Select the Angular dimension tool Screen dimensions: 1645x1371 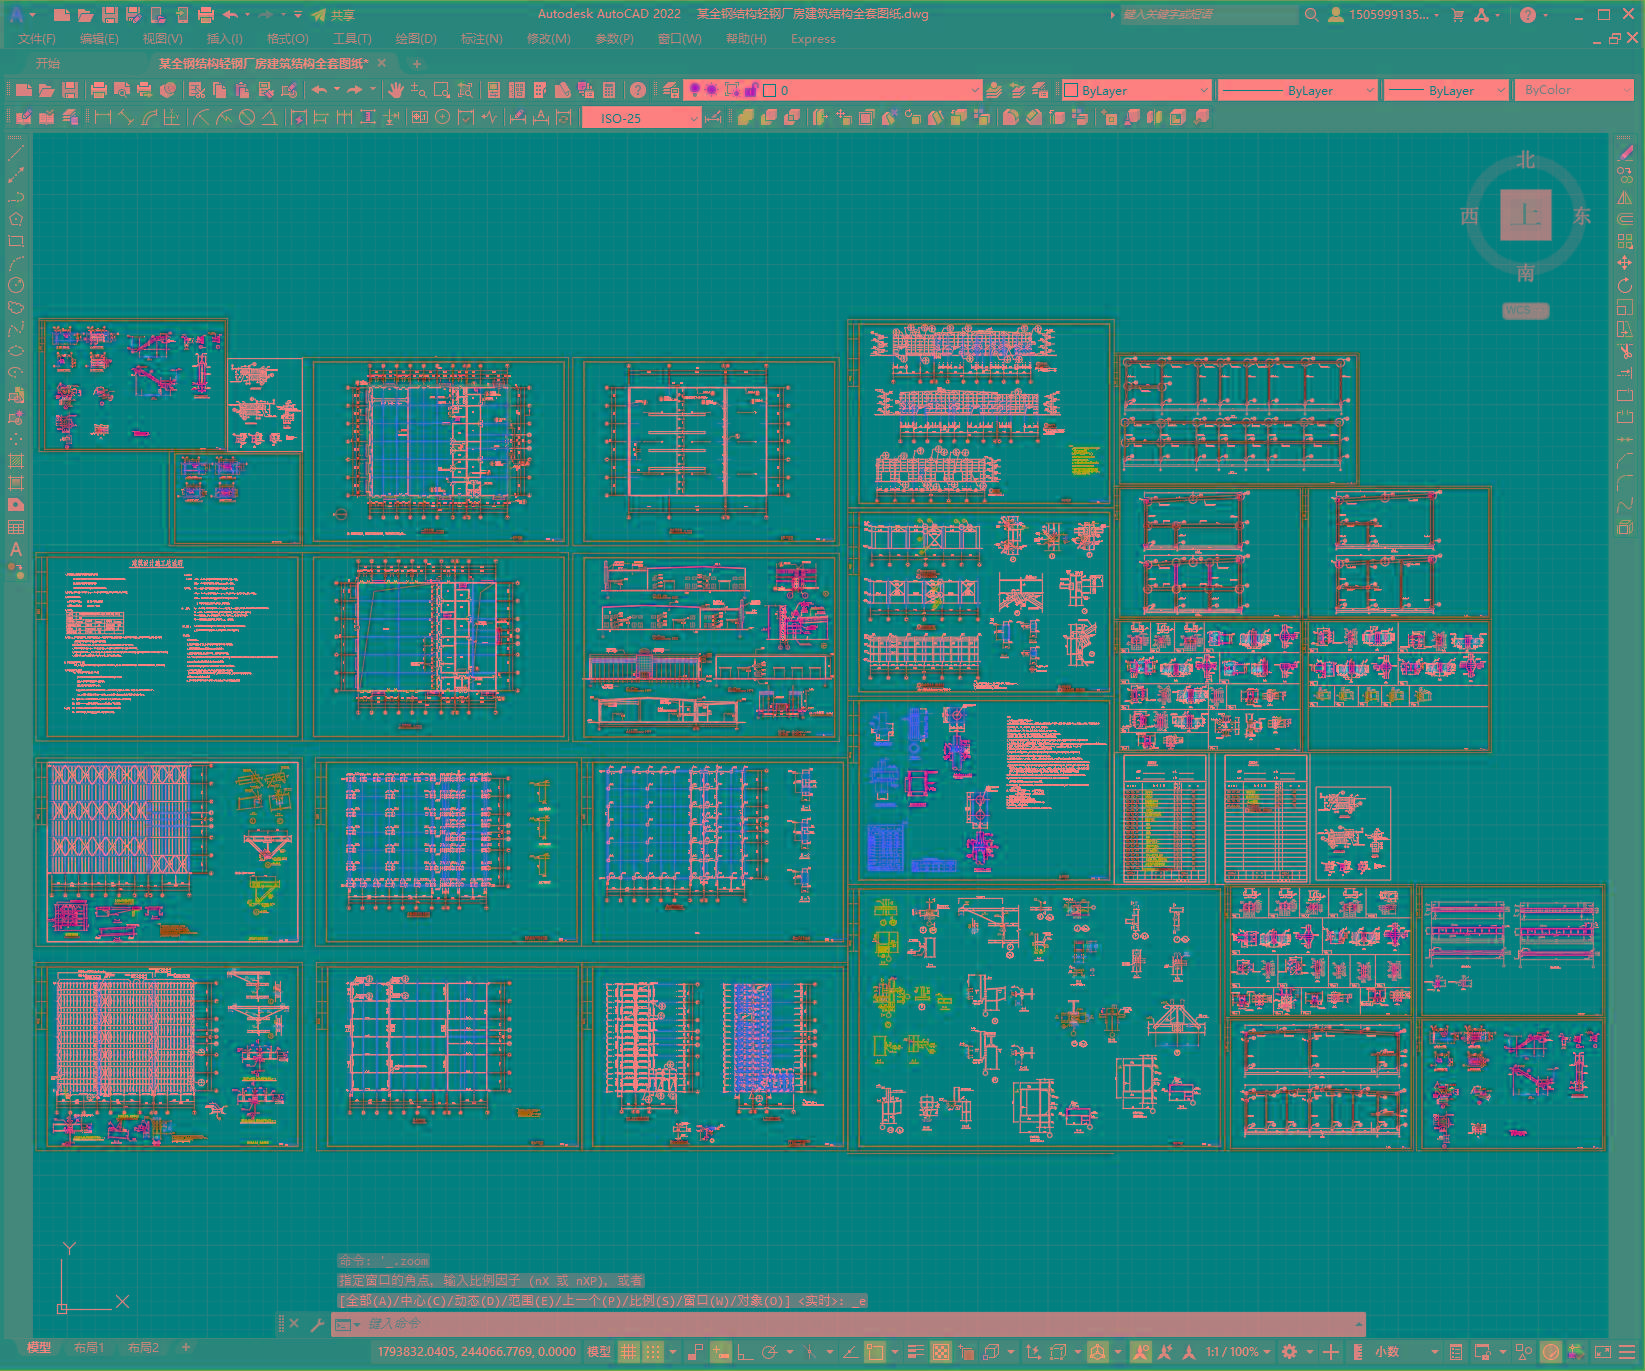click(x=270, y=118)
